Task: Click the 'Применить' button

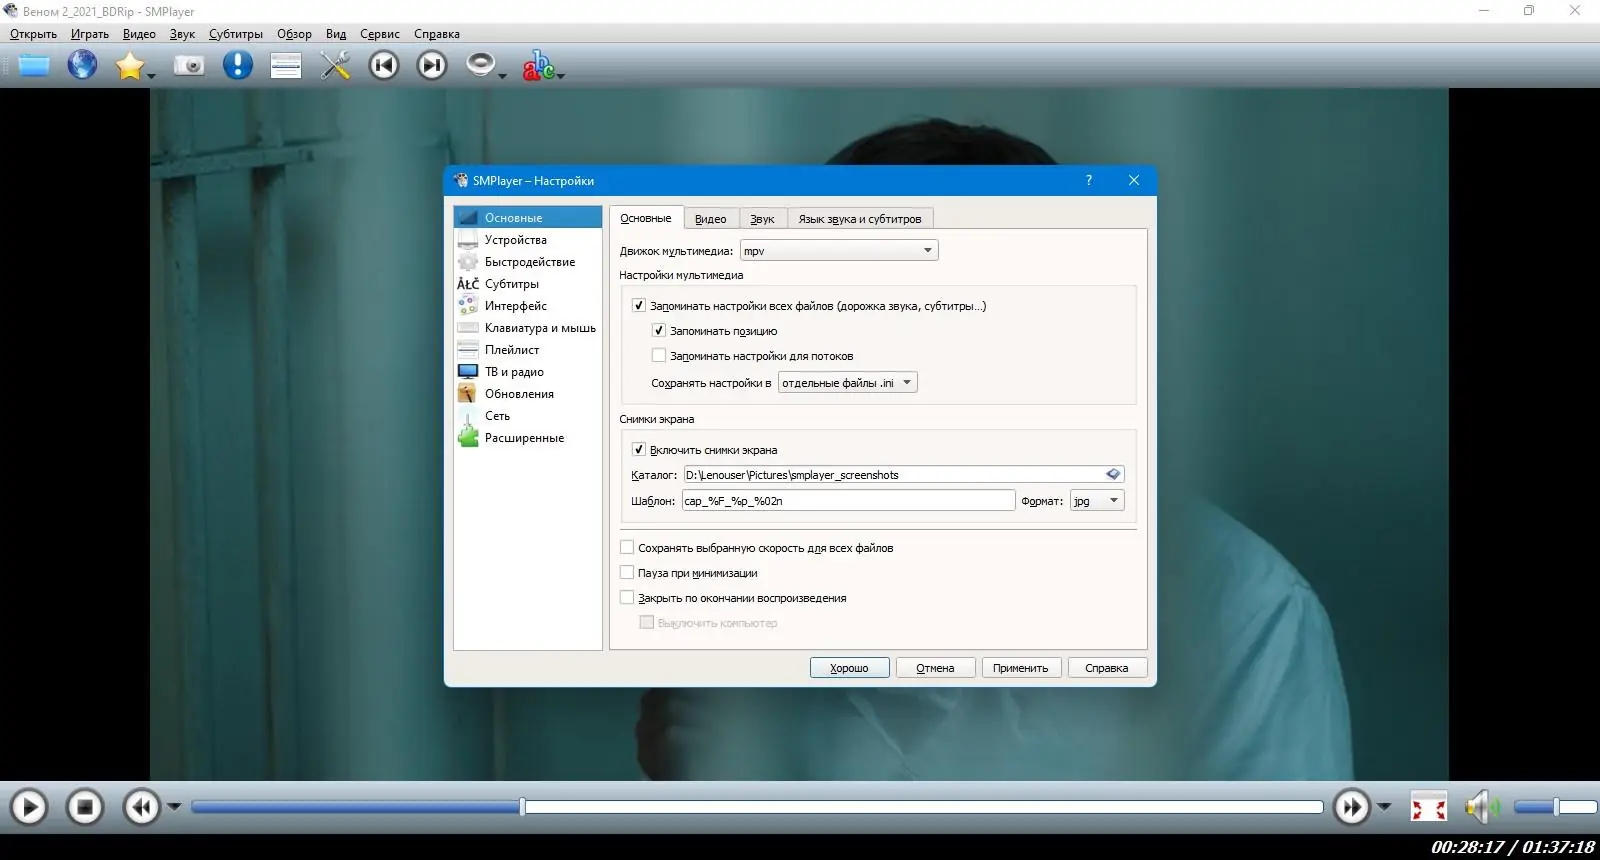Action: [1021, 668]
